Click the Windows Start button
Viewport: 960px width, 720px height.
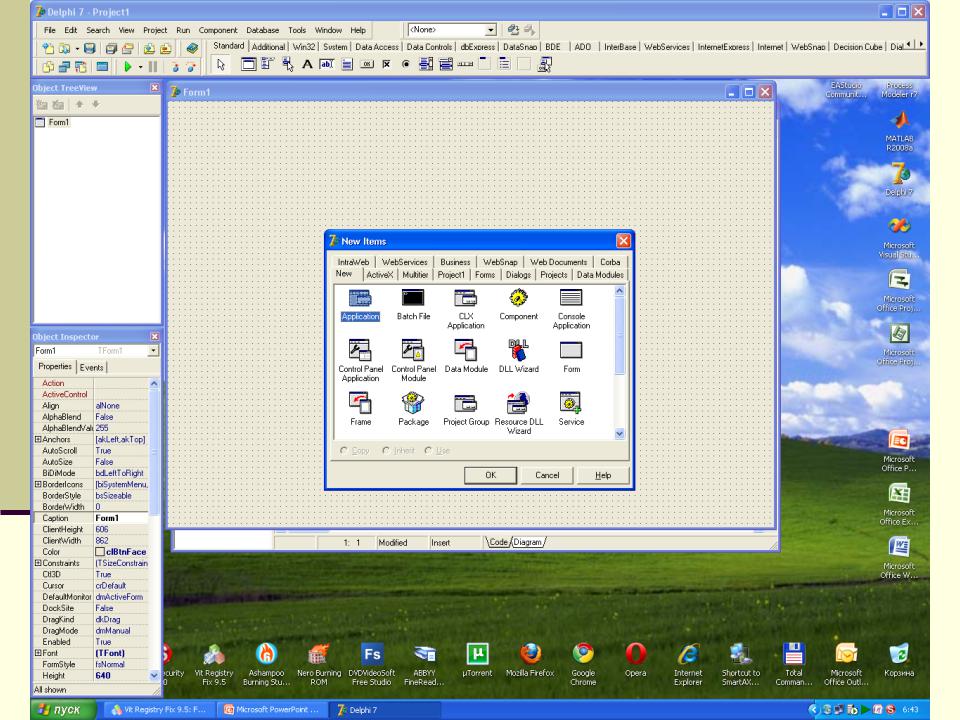[62, 710]
